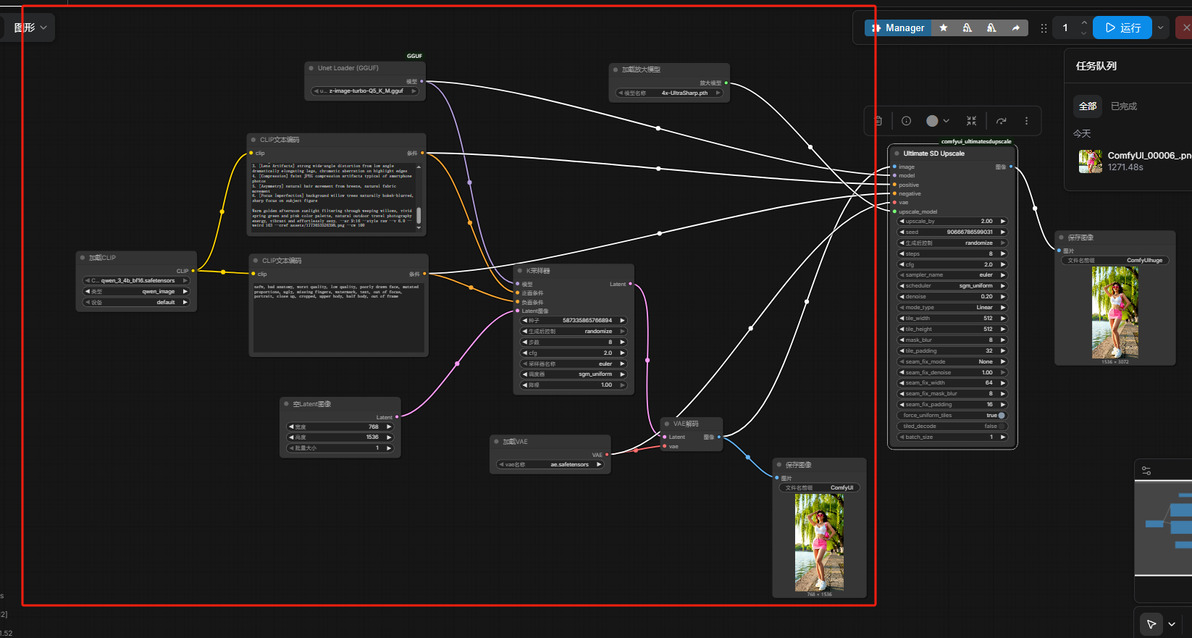Collapse the Unet Loader (GGUF) node dot
The image size is (1192, 638).
tap(311, 68)
